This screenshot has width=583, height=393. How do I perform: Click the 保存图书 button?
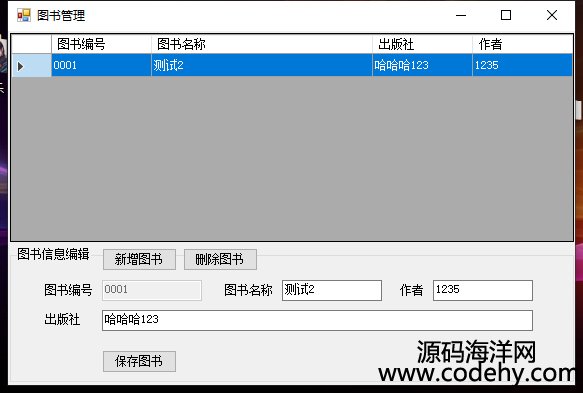pos(139,361)
